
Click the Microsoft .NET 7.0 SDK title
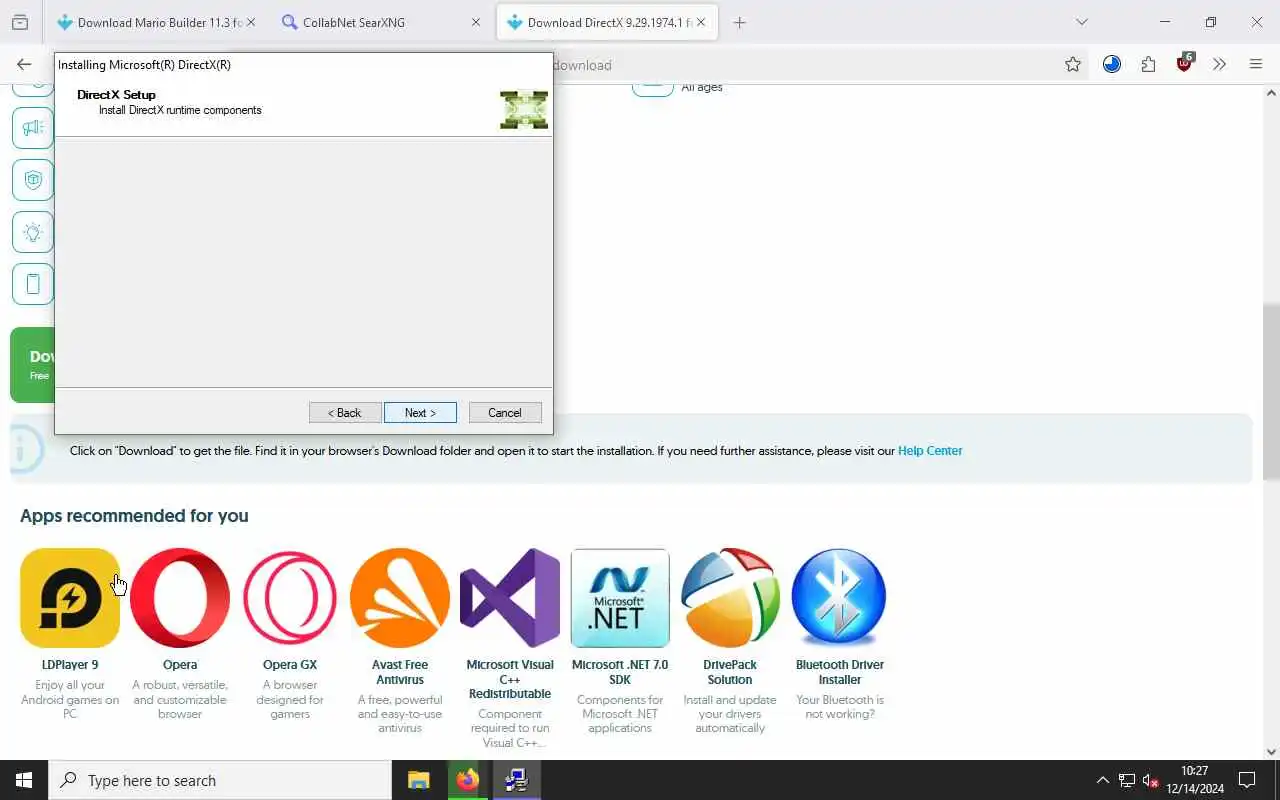click(x=620, y=672)
